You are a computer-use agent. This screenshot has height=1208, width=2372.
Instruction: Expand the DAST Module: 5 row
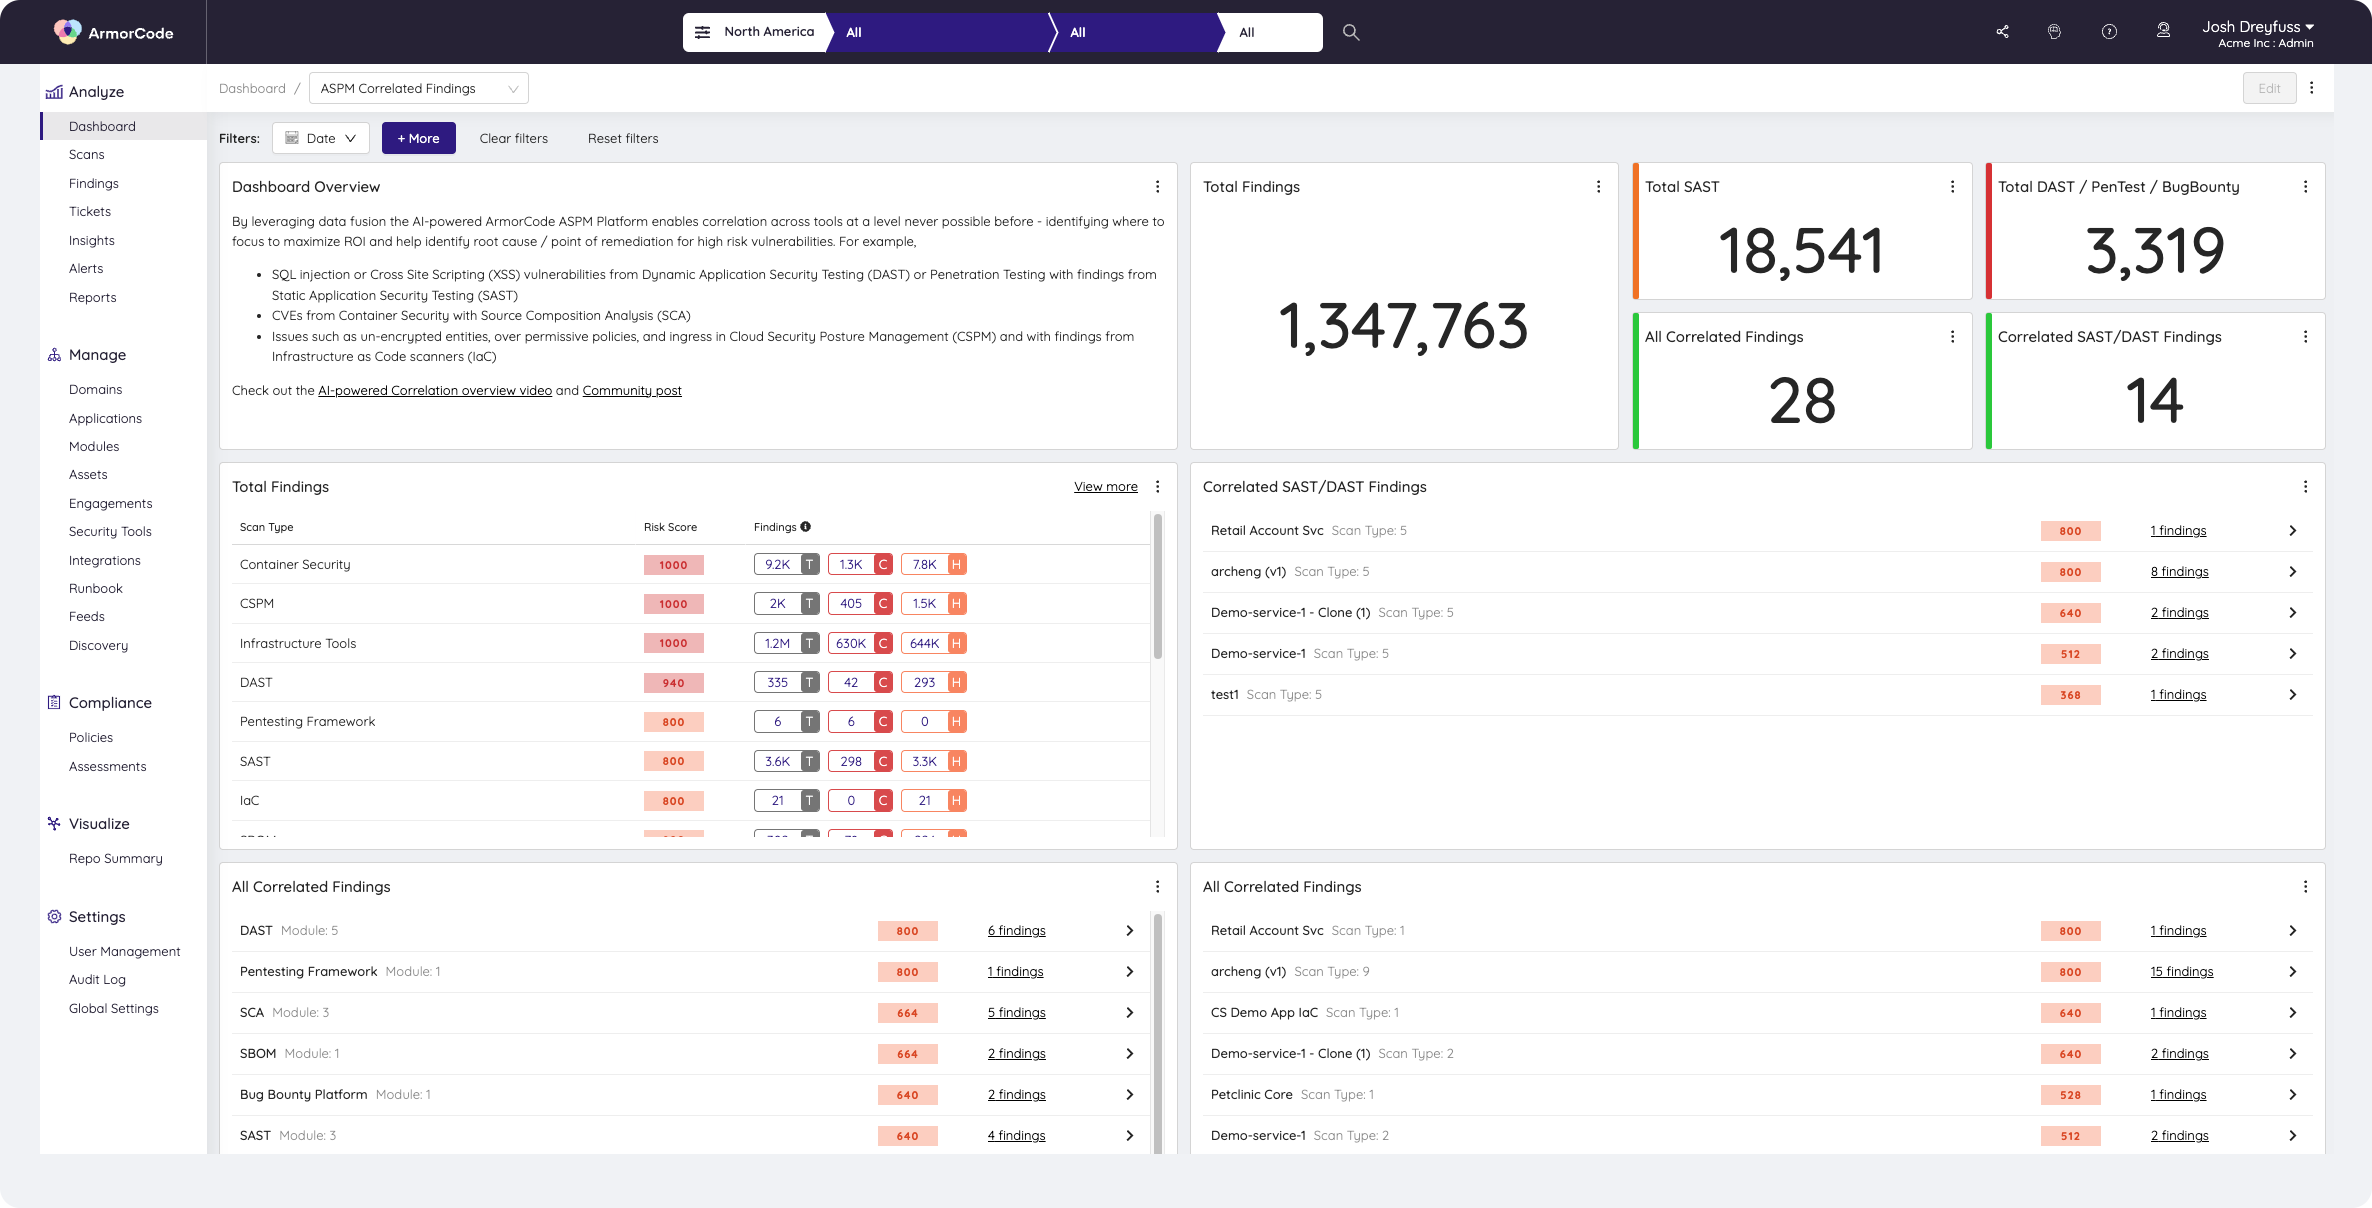pyautogui.click(x=1130, y=931)
